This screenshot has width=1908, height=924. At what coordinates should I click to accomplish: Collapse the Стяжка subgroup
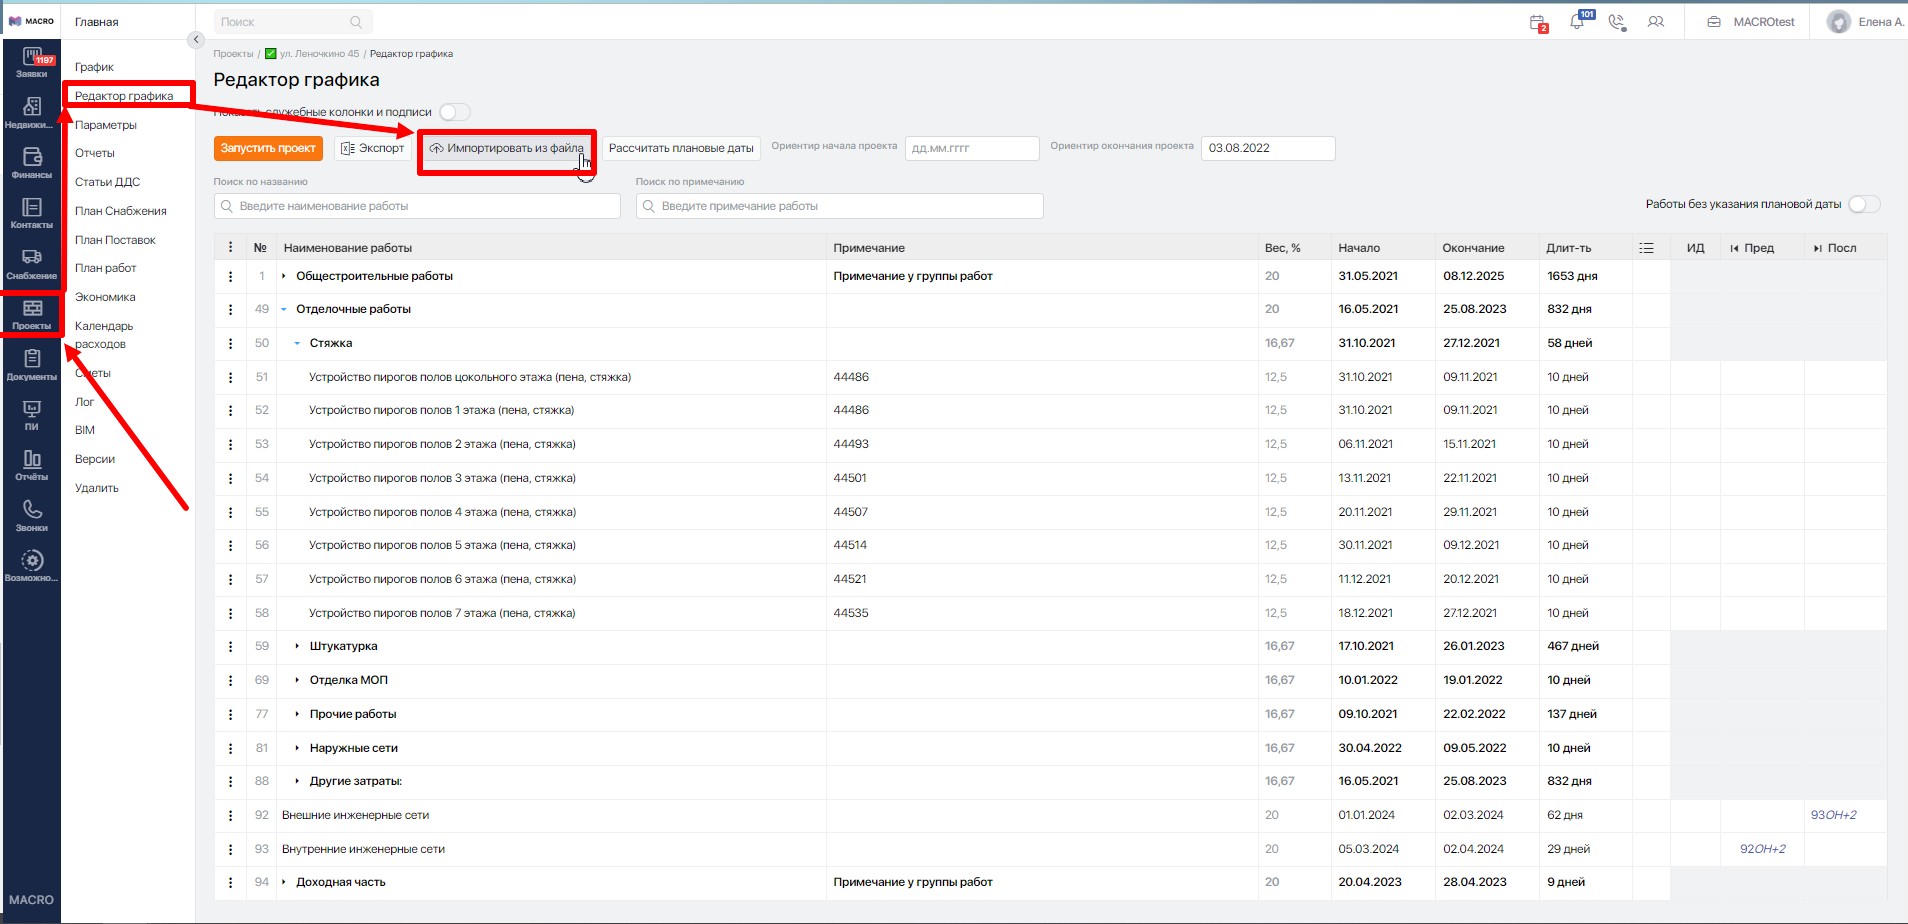pos(297,343)
